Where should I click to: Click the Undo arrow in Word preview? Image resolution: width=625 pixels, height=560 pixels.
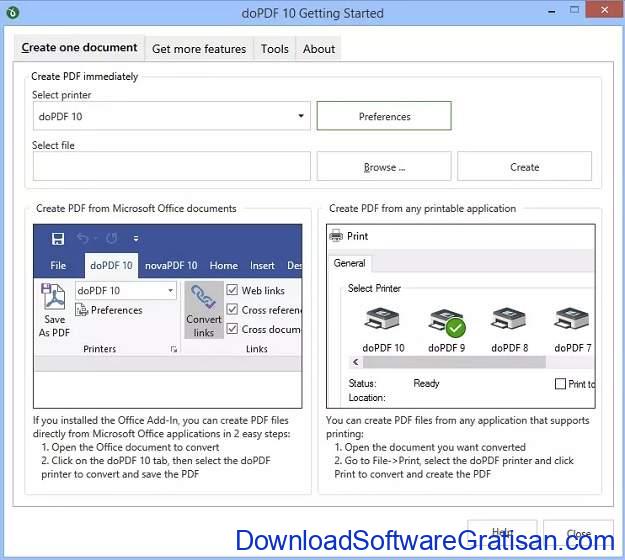[x=83, y=238]
